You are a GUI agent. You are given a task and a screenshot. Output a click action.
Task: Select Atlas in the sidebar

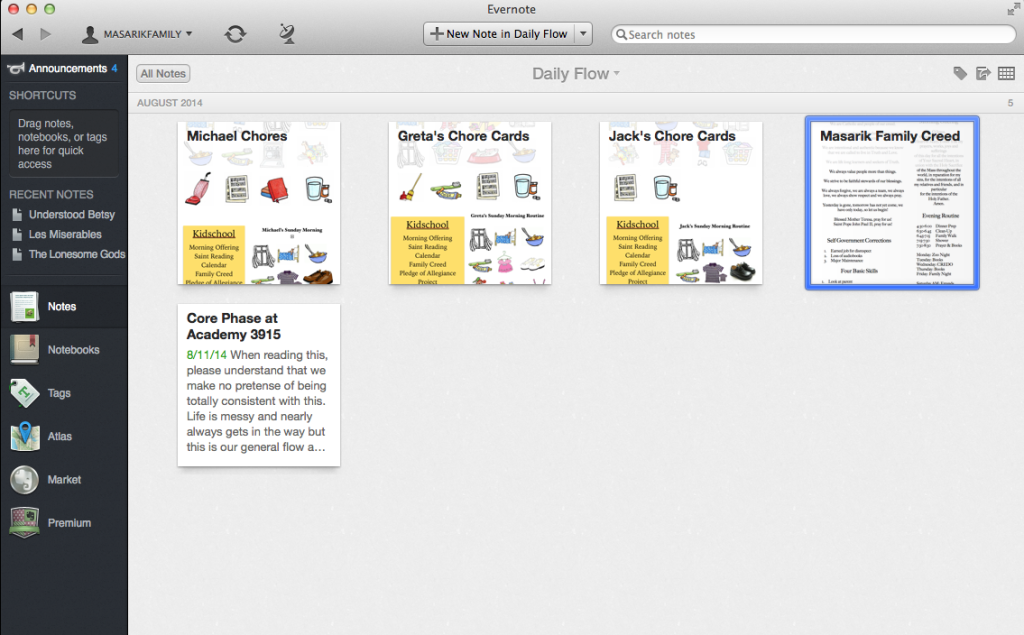click(x=64, y=436)
